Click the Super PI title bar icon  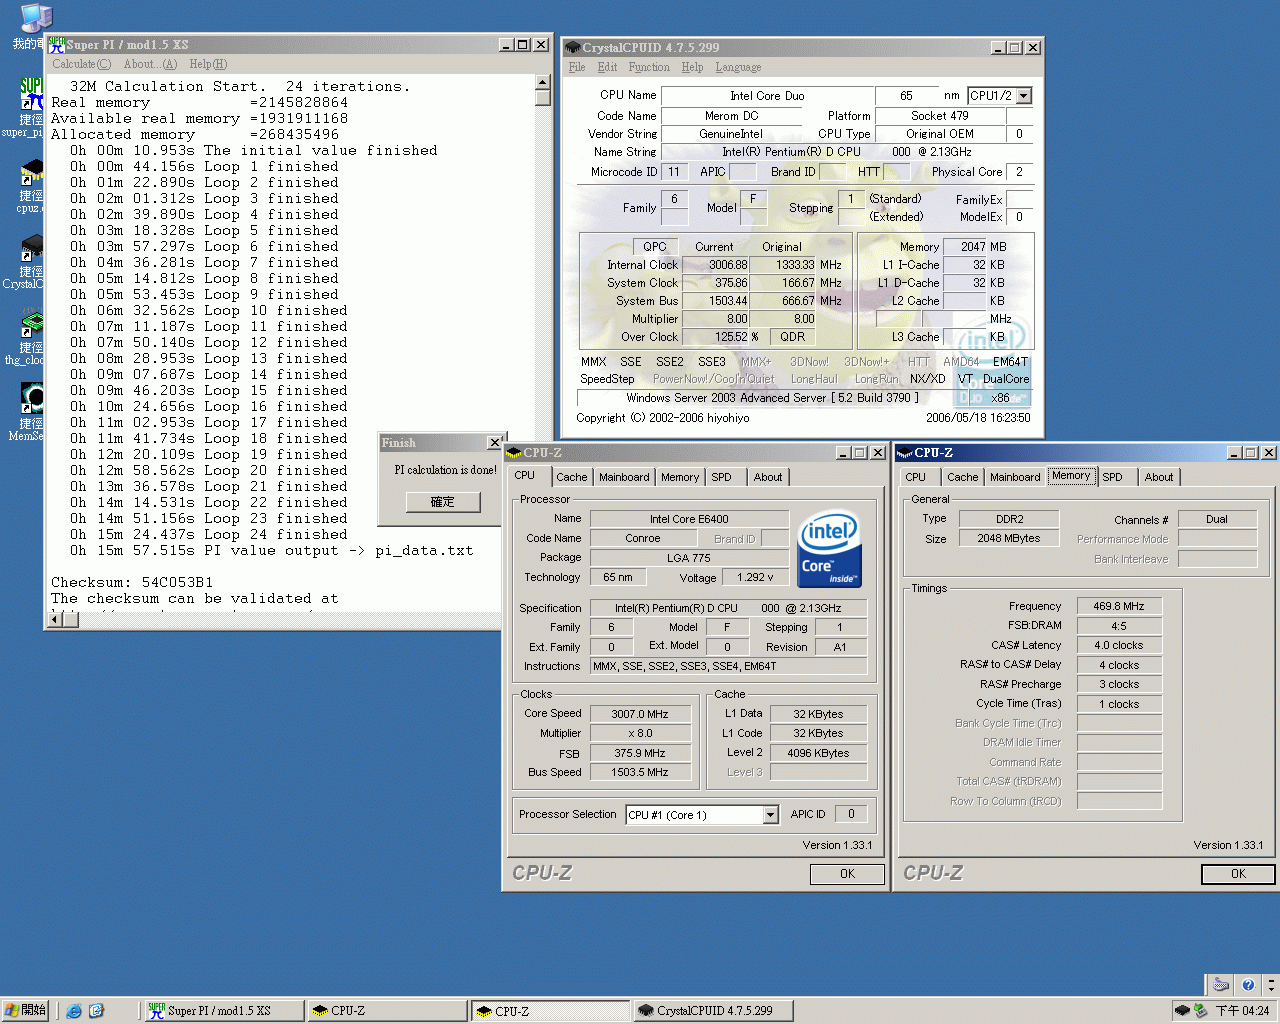56,45
